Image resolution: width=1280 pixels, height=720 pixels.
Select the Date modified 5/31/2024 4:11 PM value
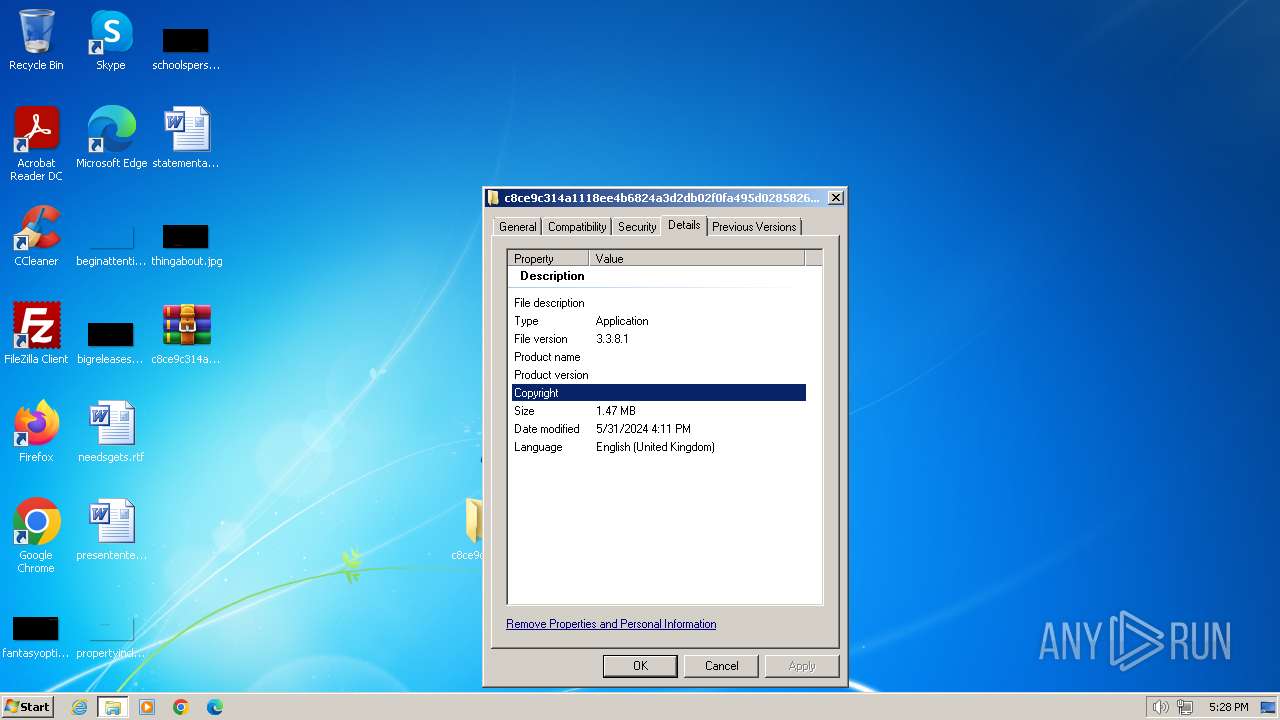(x=643, y=429)
